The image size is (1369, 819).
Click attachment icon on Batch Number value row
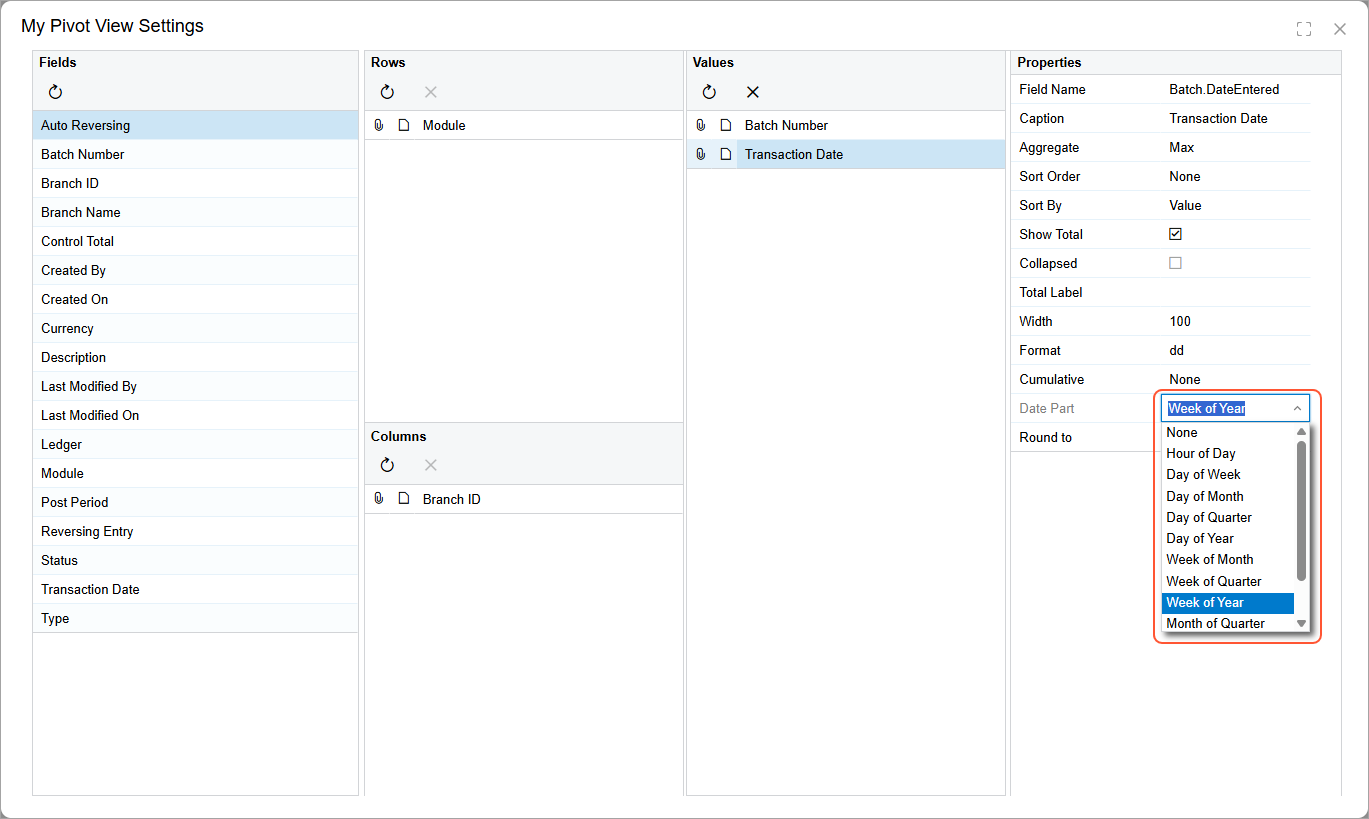(x=701, y=125)
